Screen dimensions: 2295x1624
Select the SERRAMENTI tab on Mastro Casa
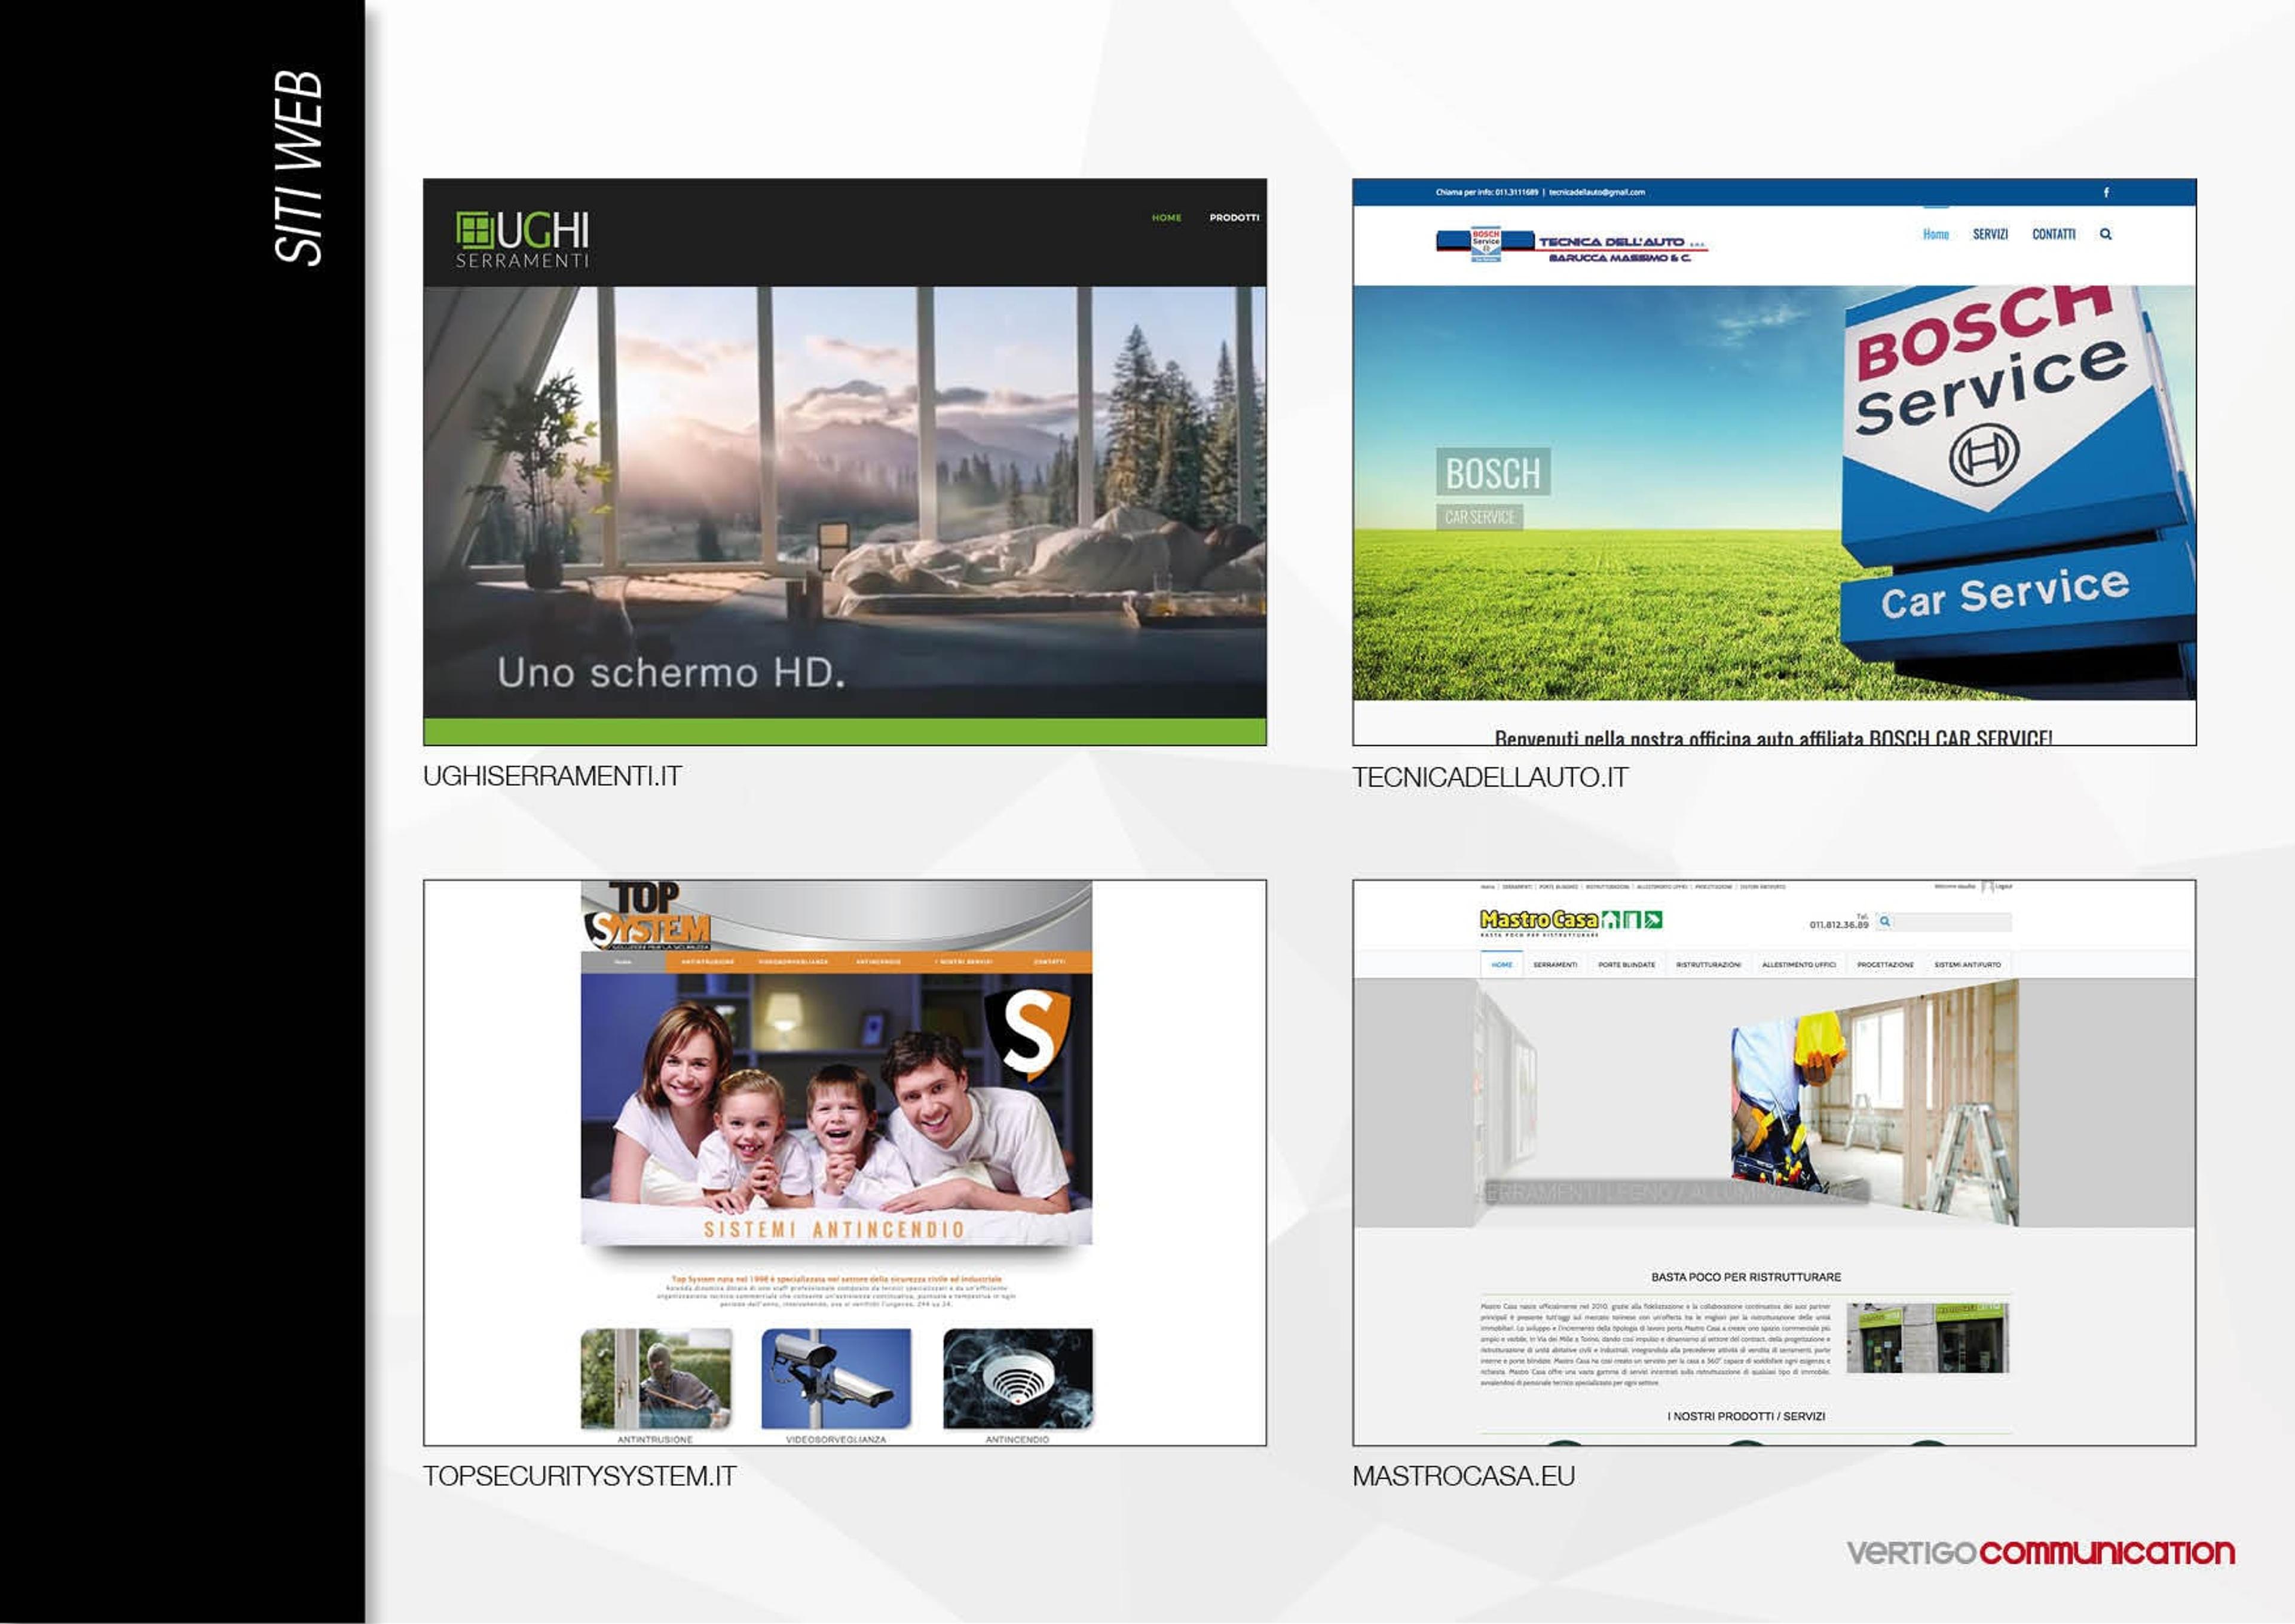pyautogui.click(x=1555, y=965)
